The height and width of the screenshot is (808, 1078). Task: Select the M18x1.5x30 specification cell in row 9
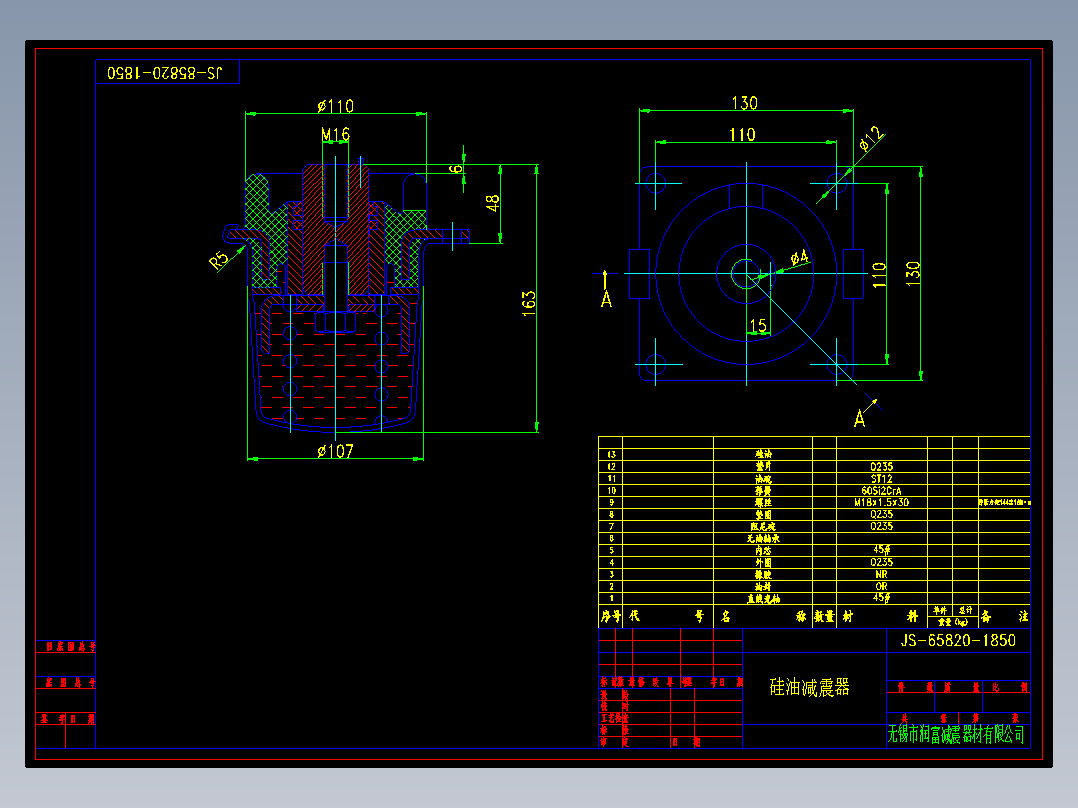tap(881, 503)
